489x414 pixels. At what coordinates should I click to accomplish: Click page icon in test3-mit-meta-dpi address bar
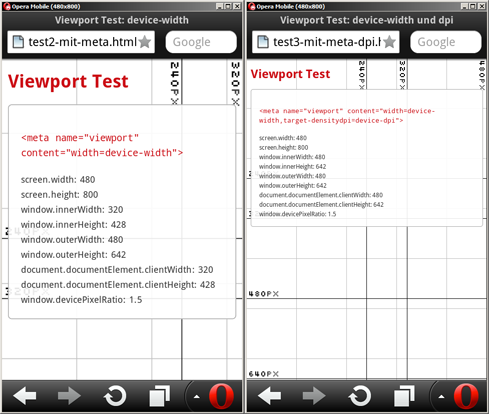point(263,42)
